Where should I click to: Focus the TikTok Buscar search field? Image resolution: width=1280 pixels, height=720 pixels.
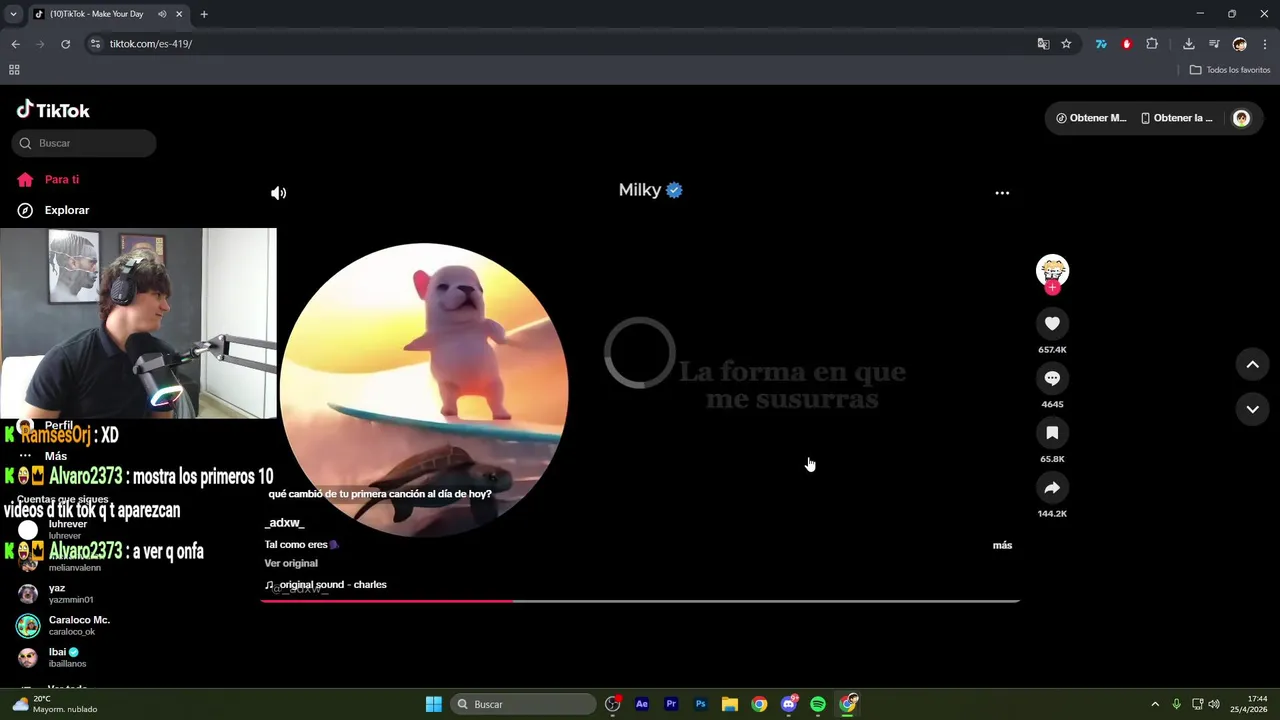pos(84,143)
